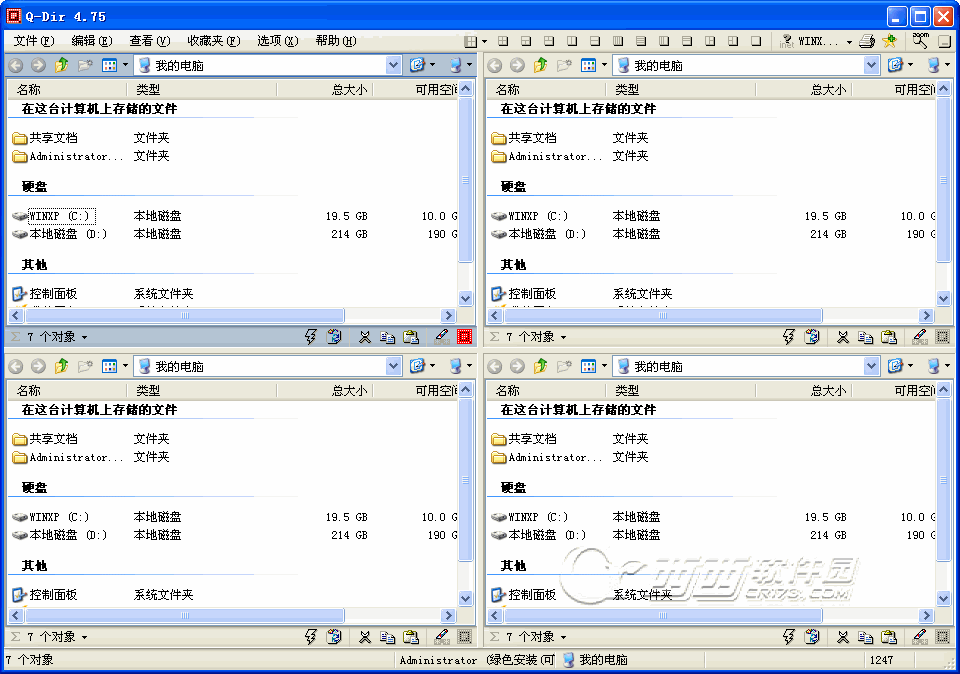Switch to the two stacked panes layout

coord(595,41)
